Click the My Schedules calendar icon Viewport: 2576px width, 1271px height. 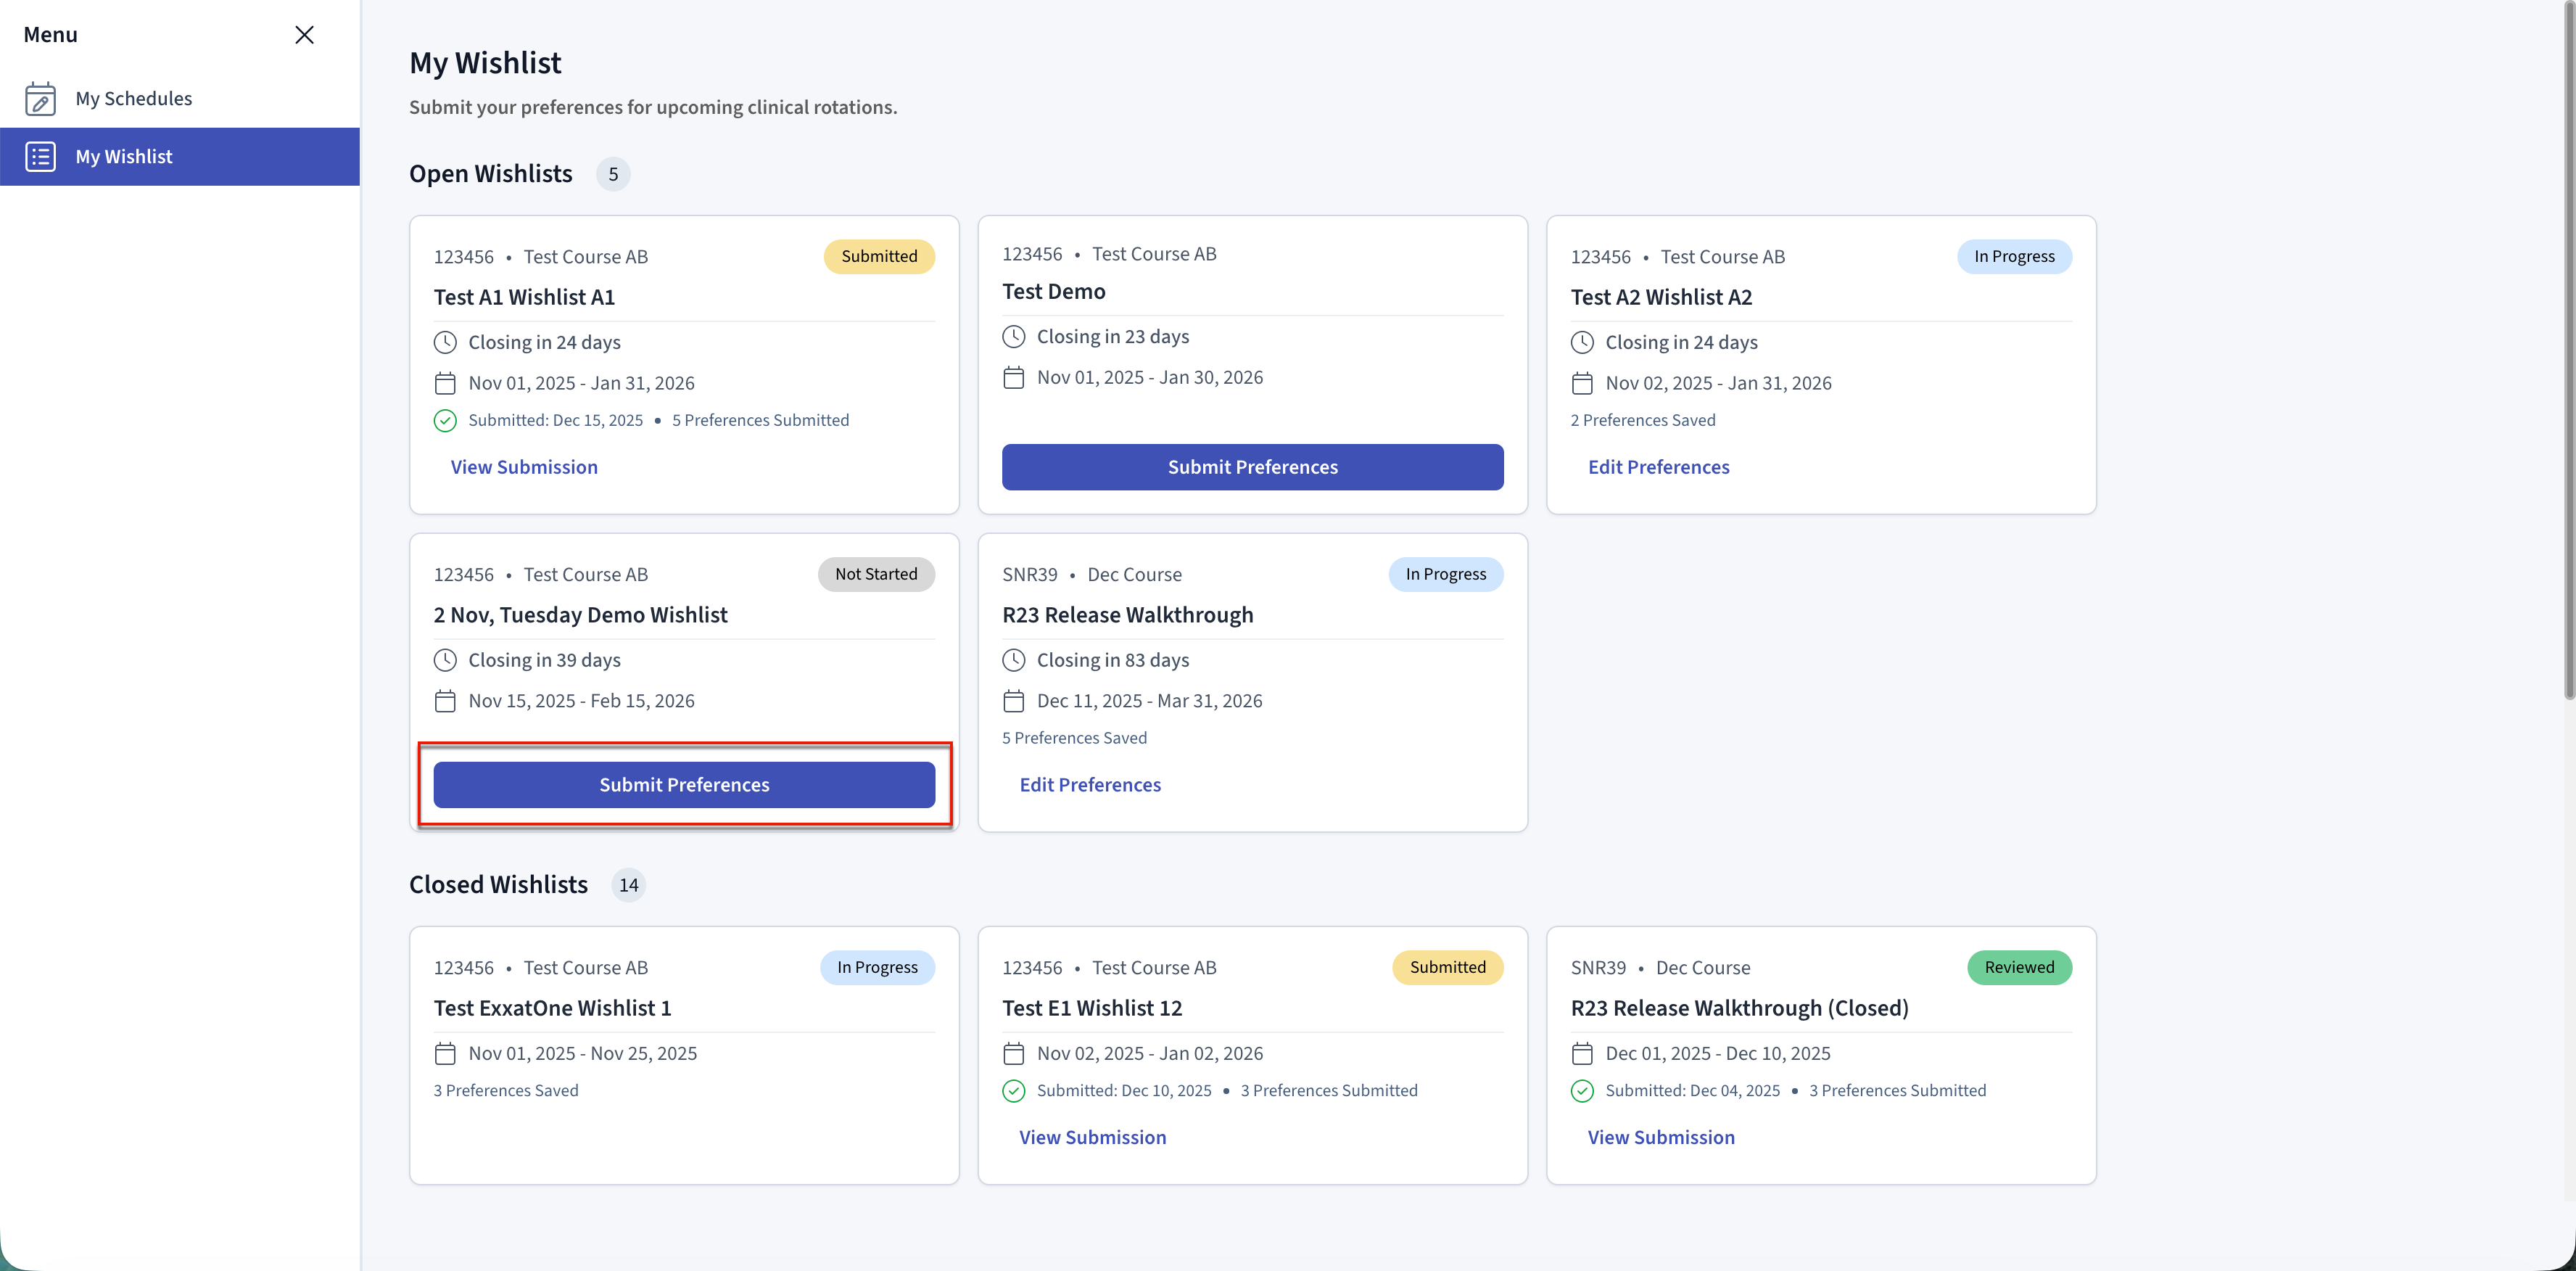point(40,99)
